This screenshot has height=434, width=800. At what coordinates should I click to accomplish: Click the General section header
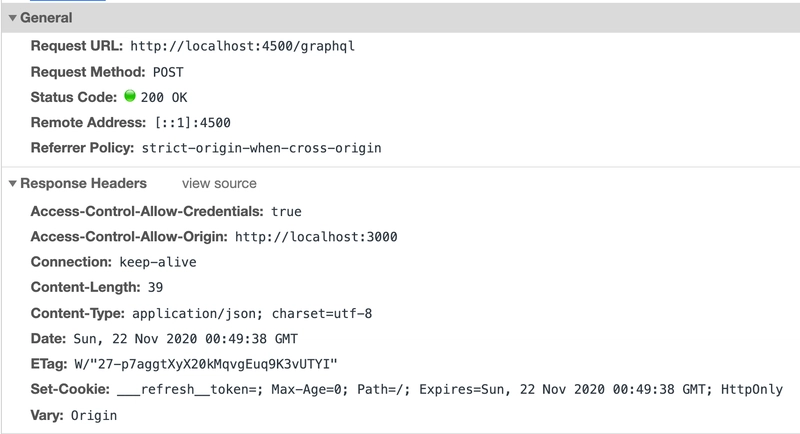(x=46, y=18)
